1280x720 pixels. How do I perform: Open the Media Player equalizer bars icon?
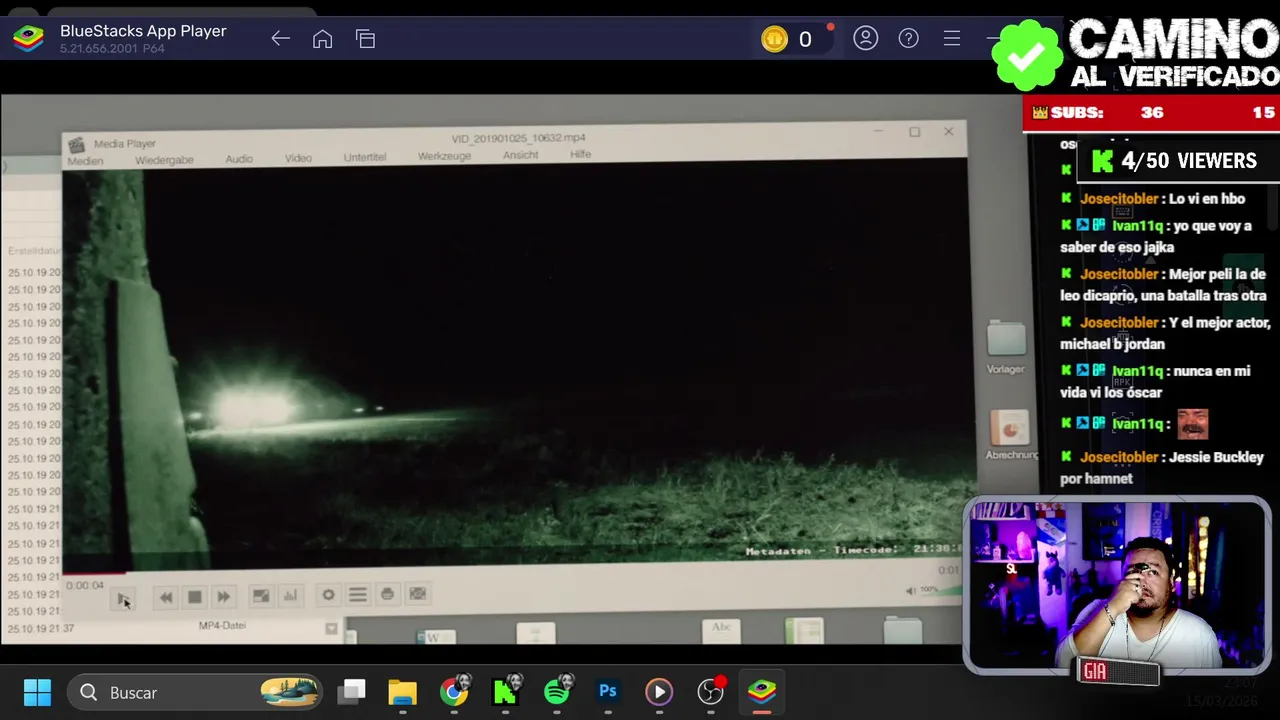click(x=290, y=596)
